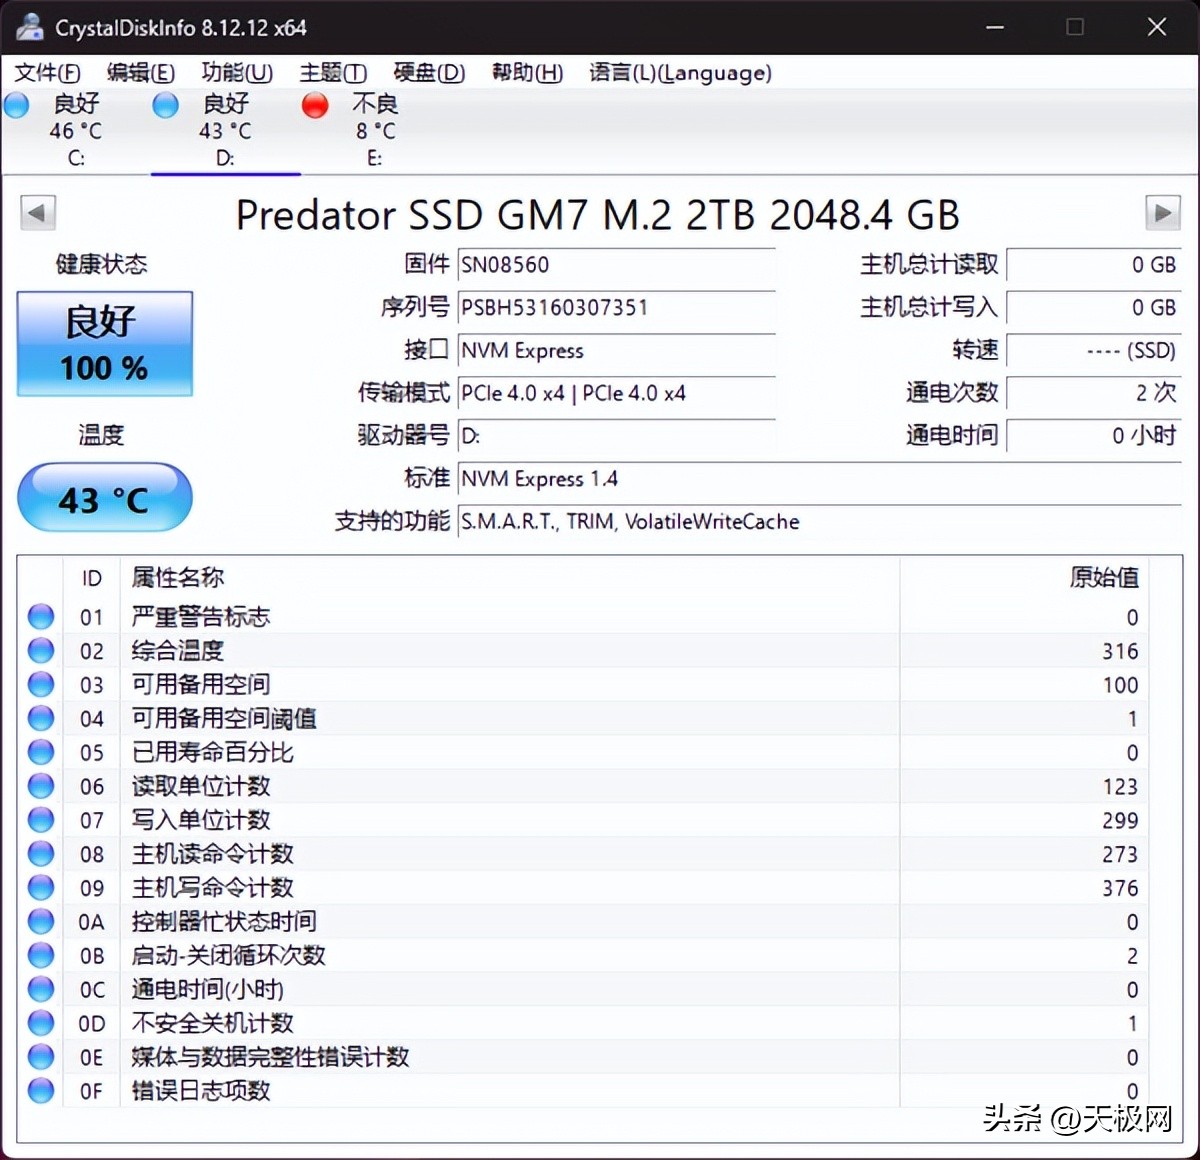The height and width of the screenshot is (1160, 1200).
Task: Click the status dot beside attribute 0F 错误日志项数
Action: 40,1091
